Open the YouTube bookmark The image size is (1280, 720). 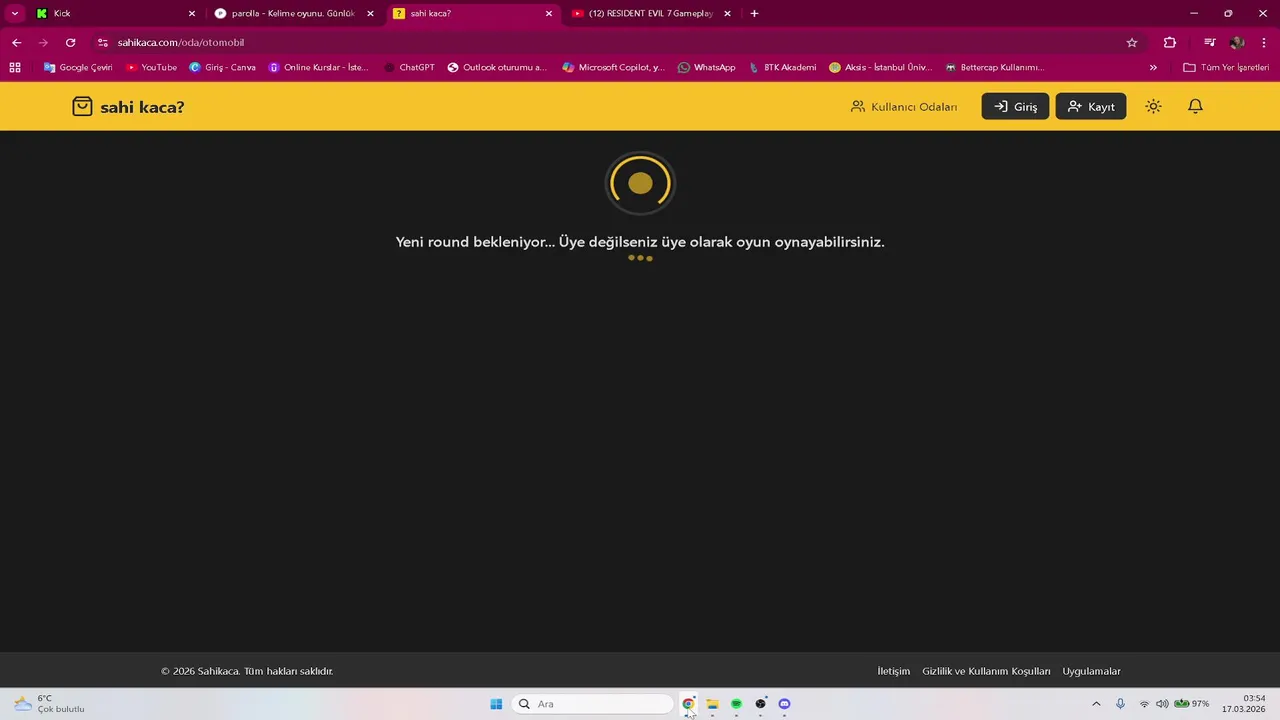[151, 68]
